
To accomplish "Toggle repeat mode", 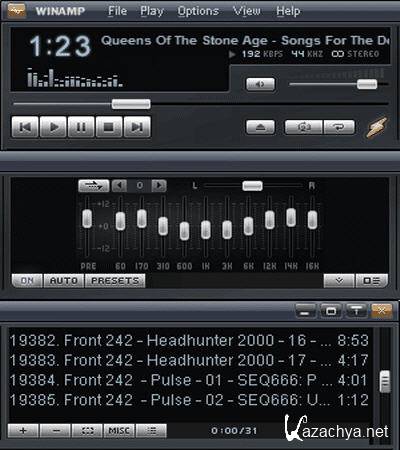I will pyautogui.click(x=339, y=127).
